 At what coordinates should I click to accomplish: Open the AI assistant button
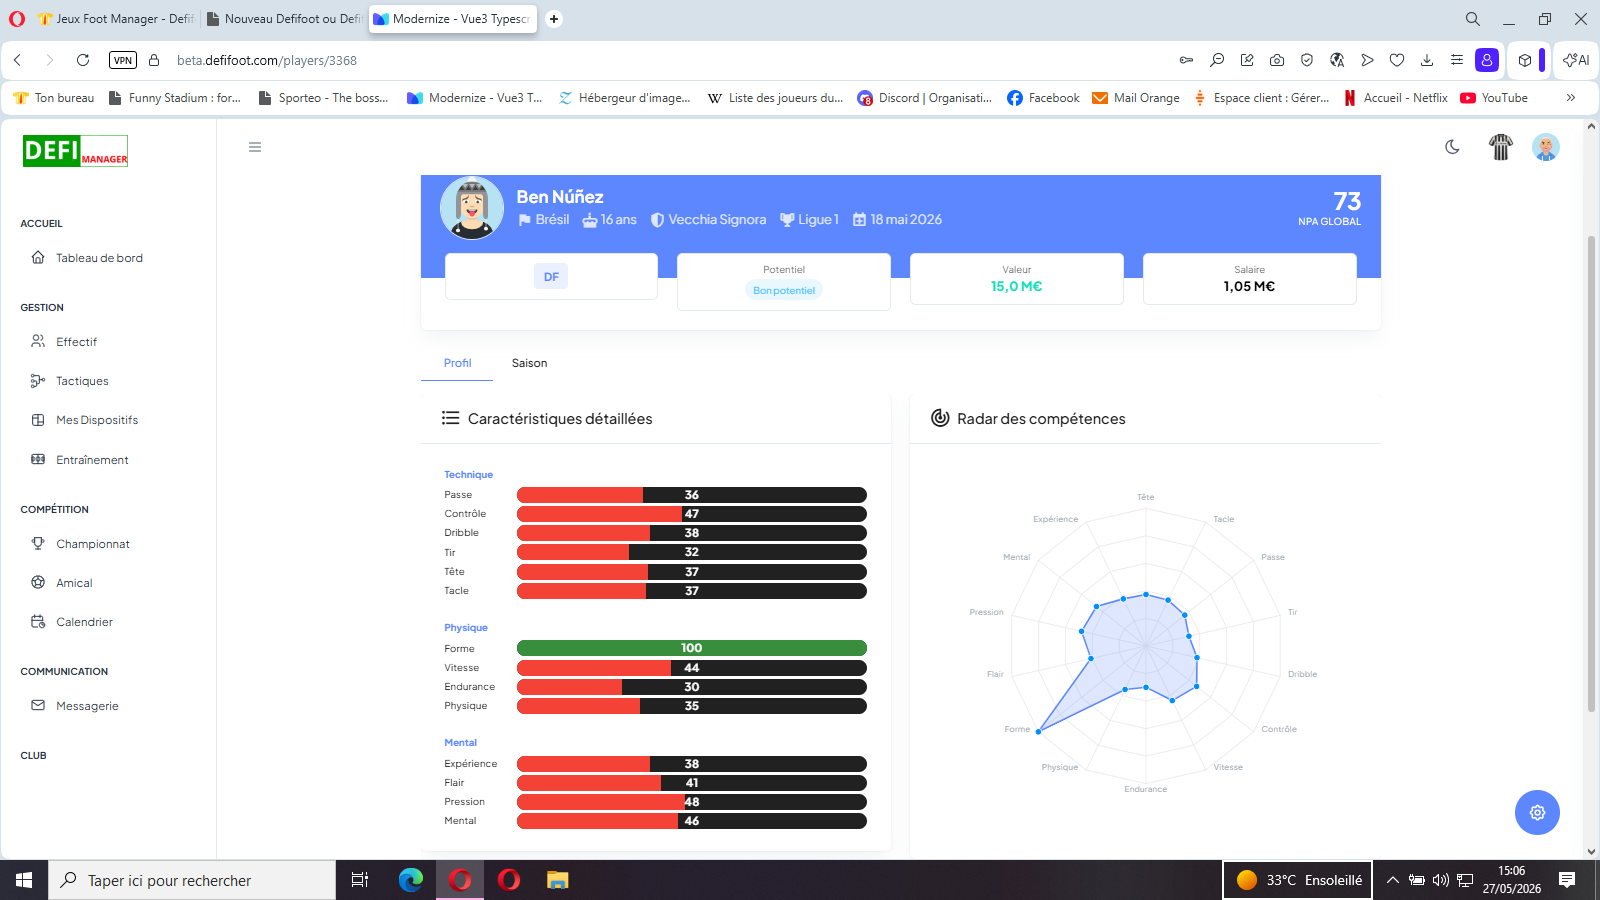(1576, 60)
